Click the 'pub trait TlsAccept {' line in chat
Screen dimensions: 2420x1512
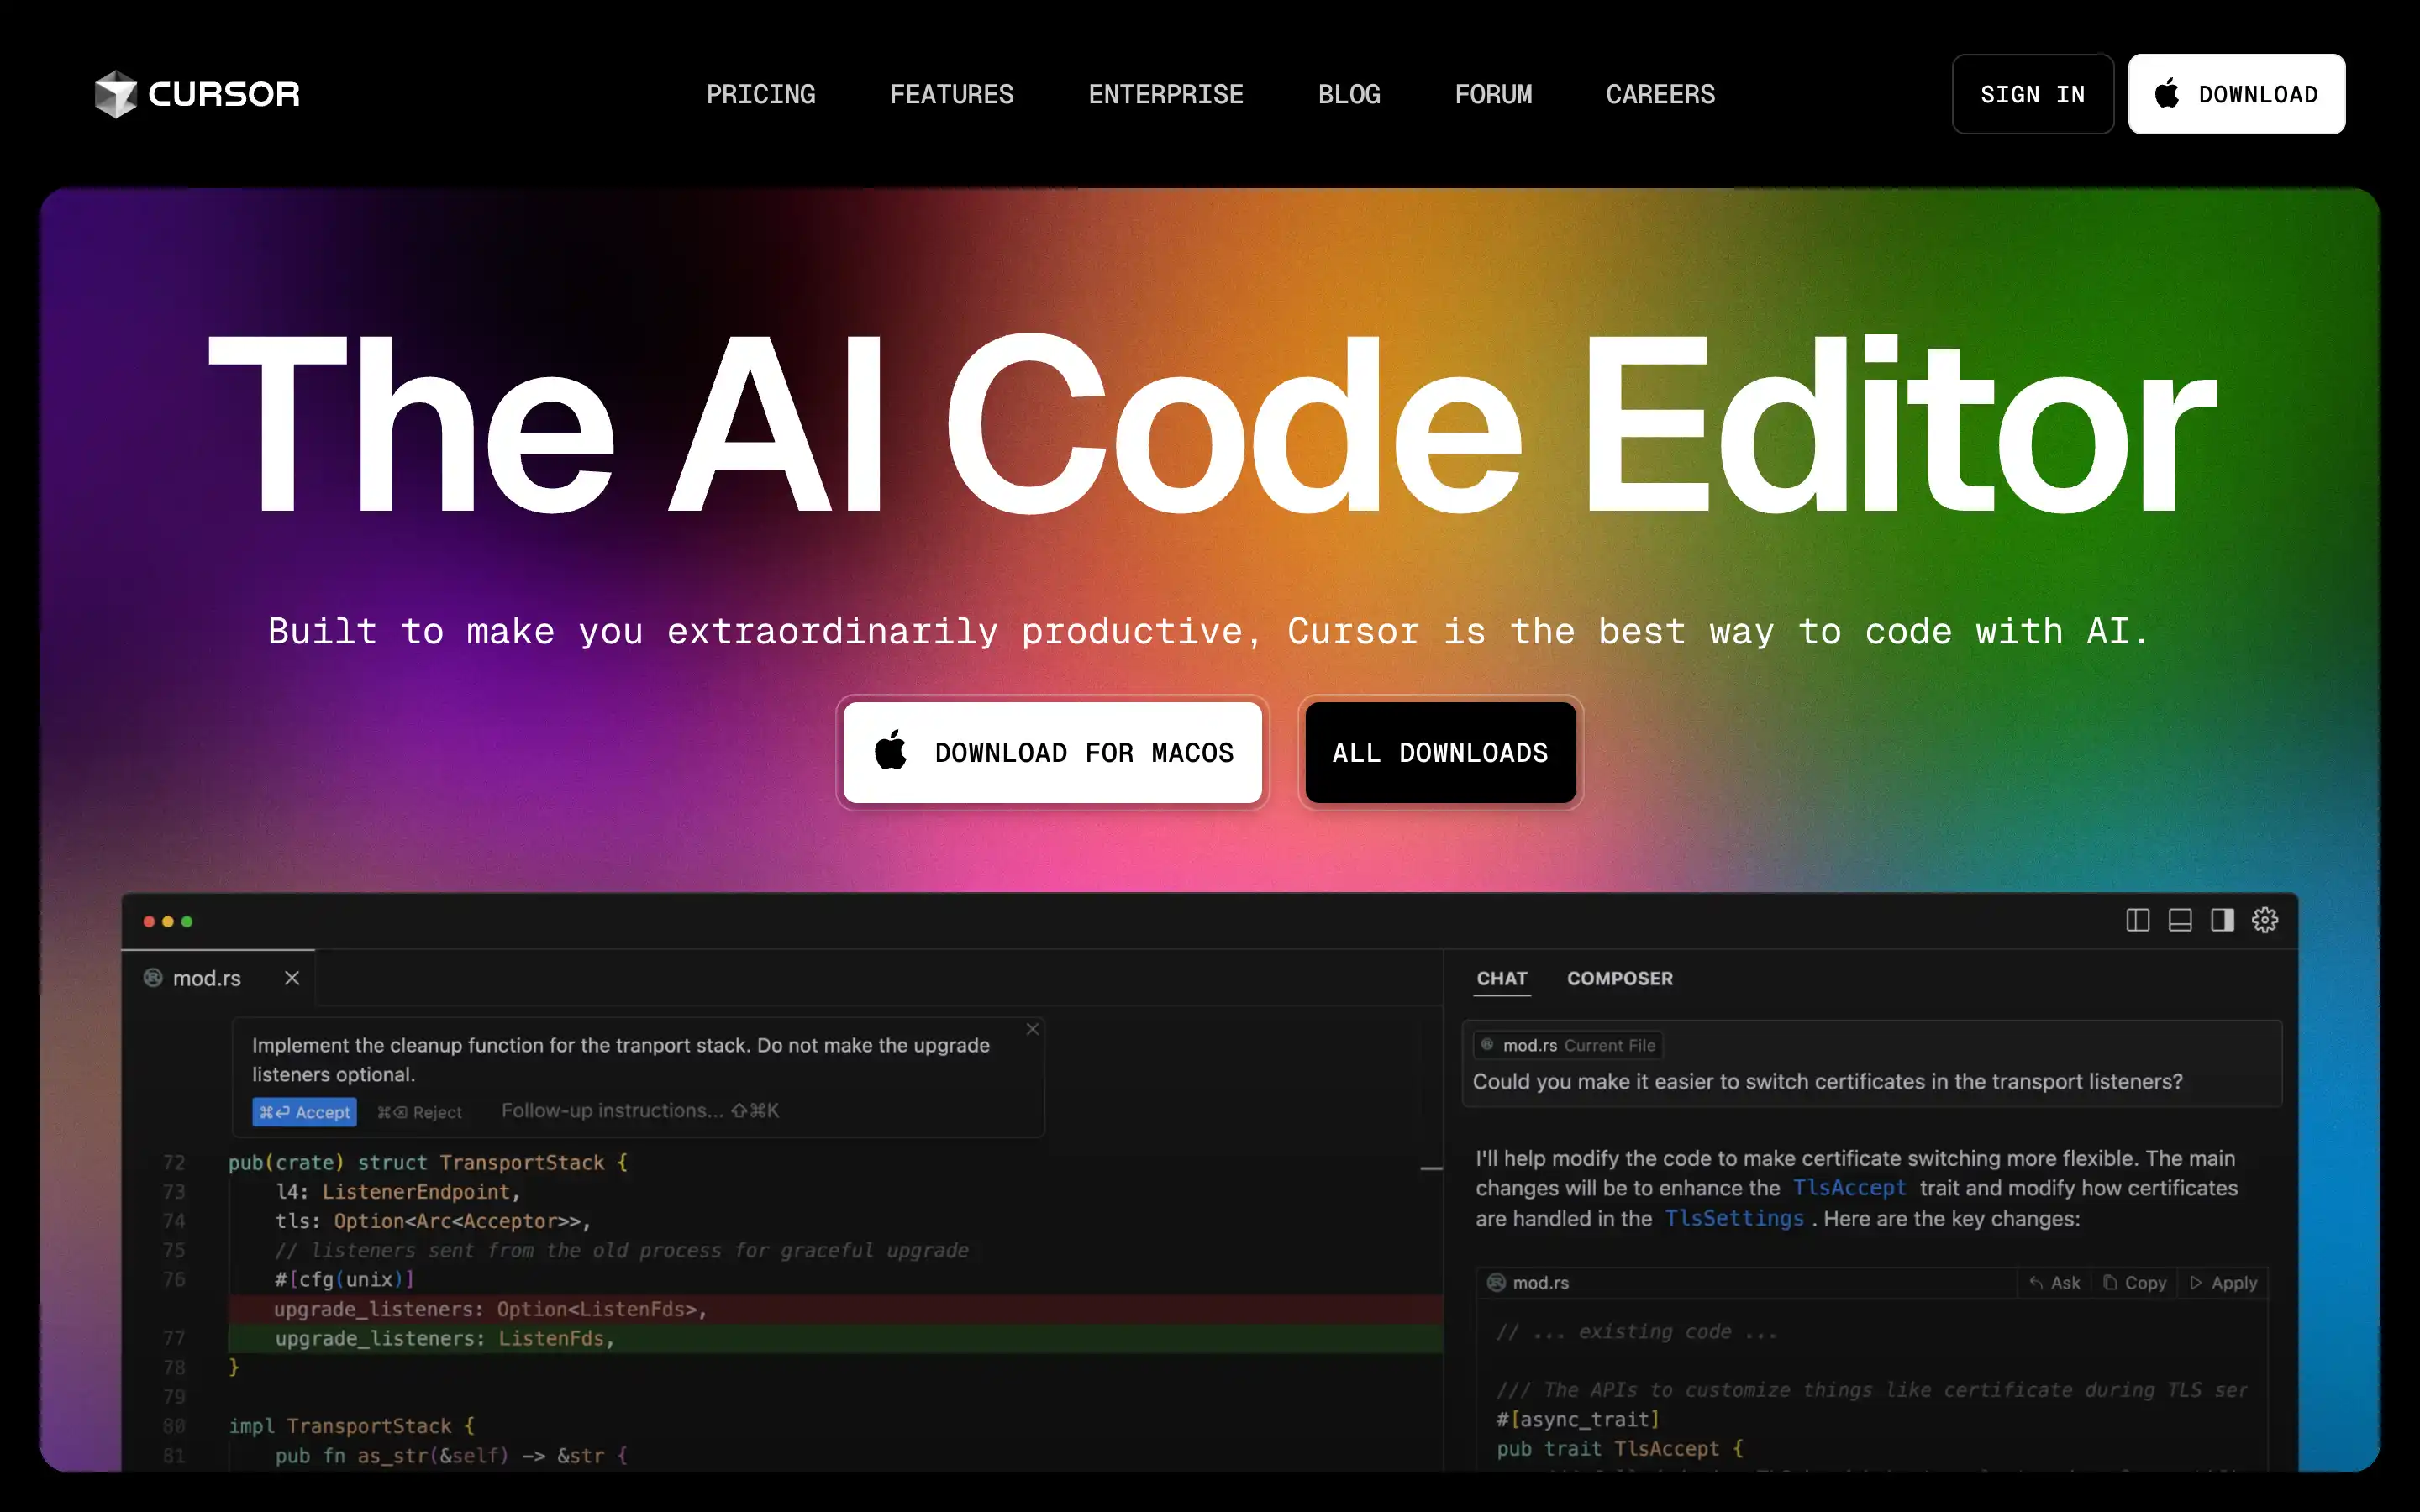1620,1449
